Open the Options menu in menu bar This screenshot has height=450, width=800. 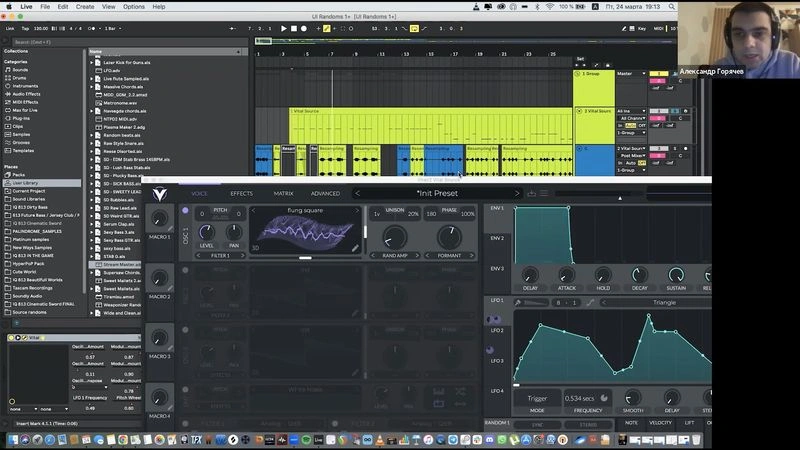click(x=134, y=7)
